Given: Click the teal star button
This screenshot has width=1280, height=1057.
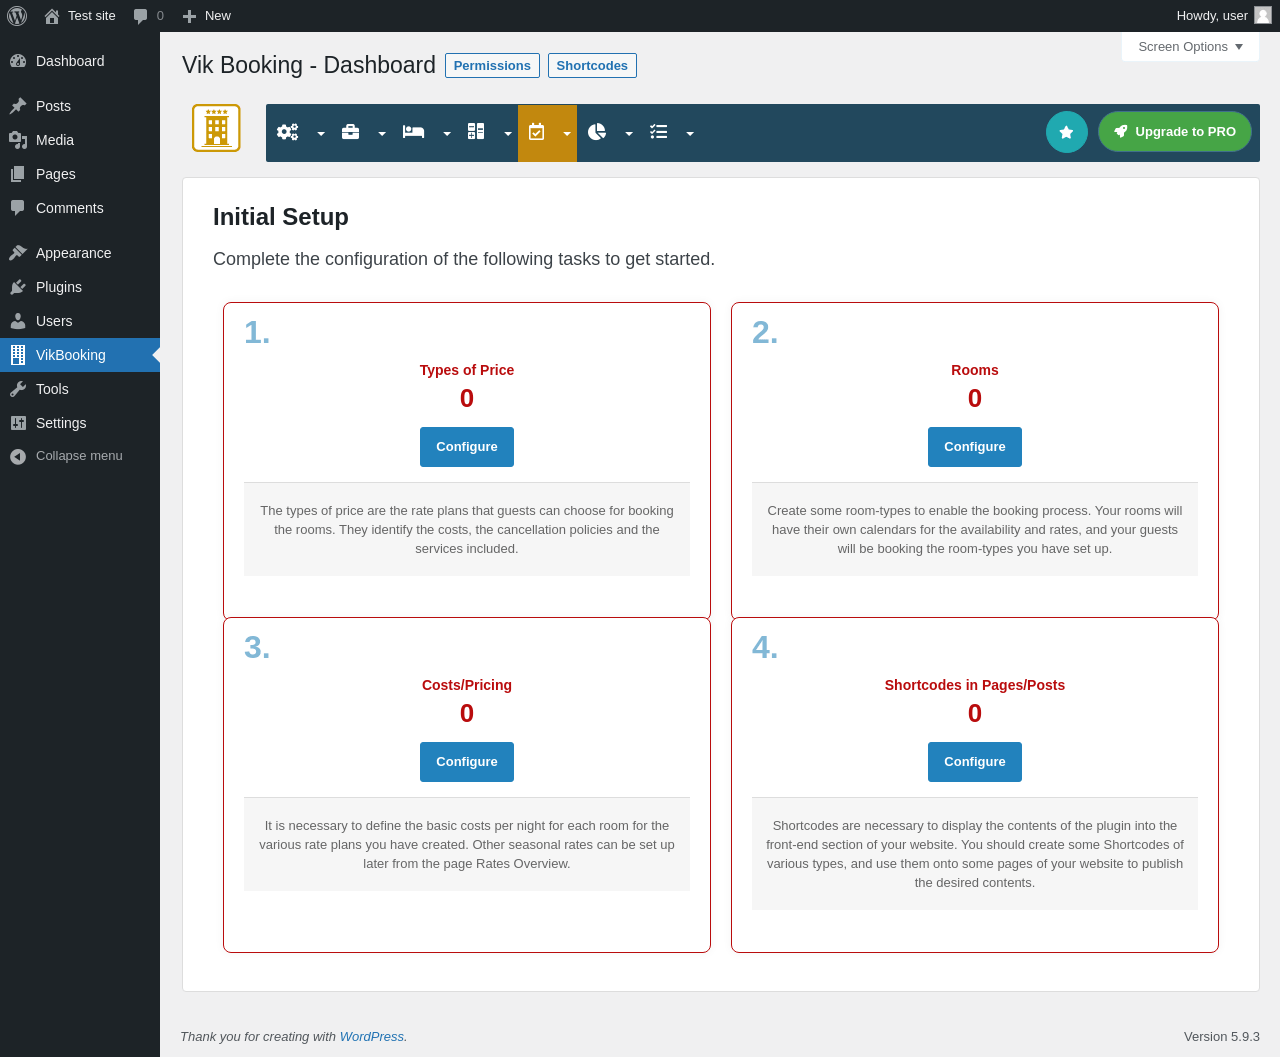Looking at the screenshot, I should coord(1067,132).
